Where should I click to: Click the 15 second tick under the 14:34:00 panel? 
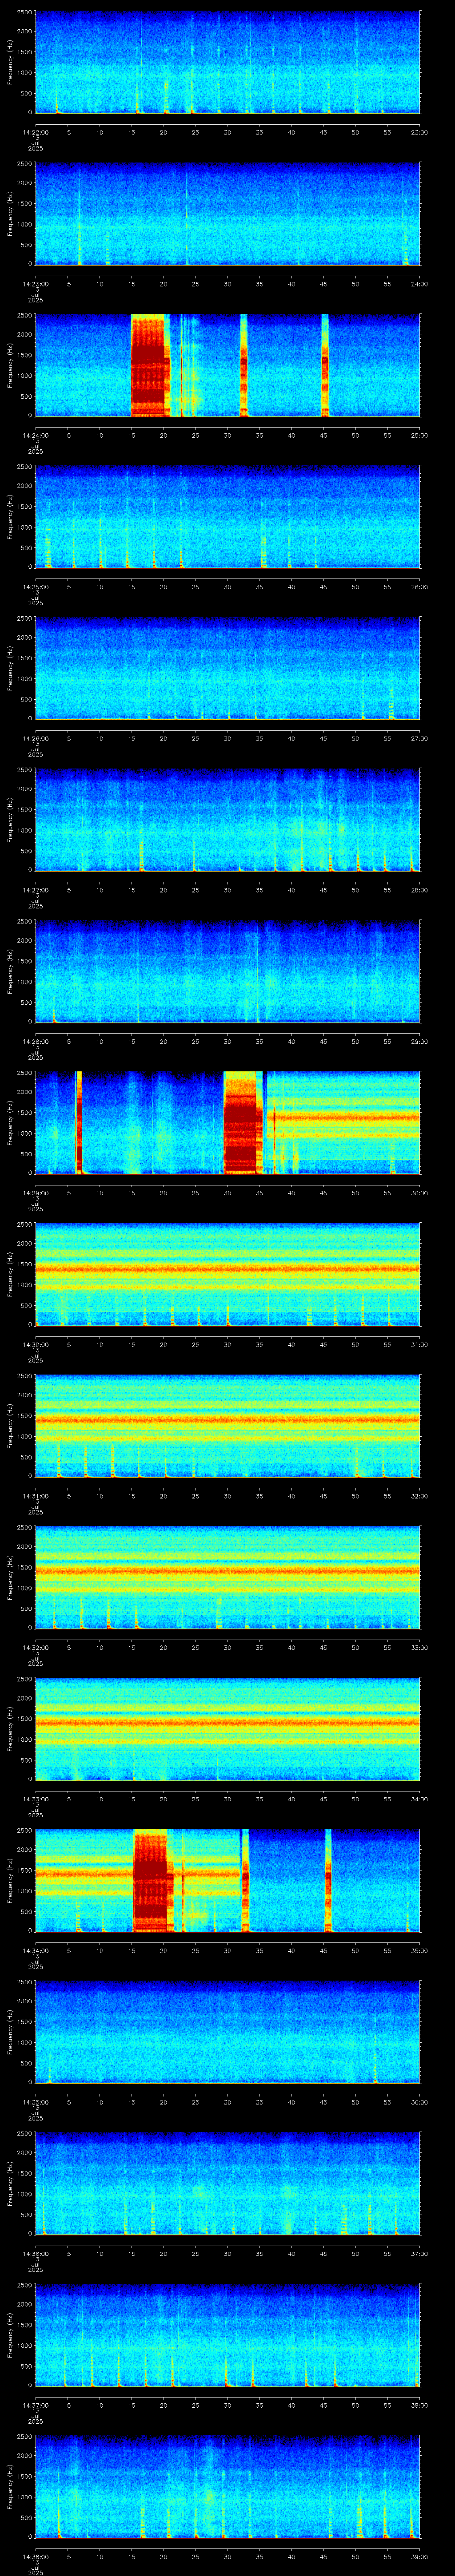pyautogui.click(x=131, y=1950)
